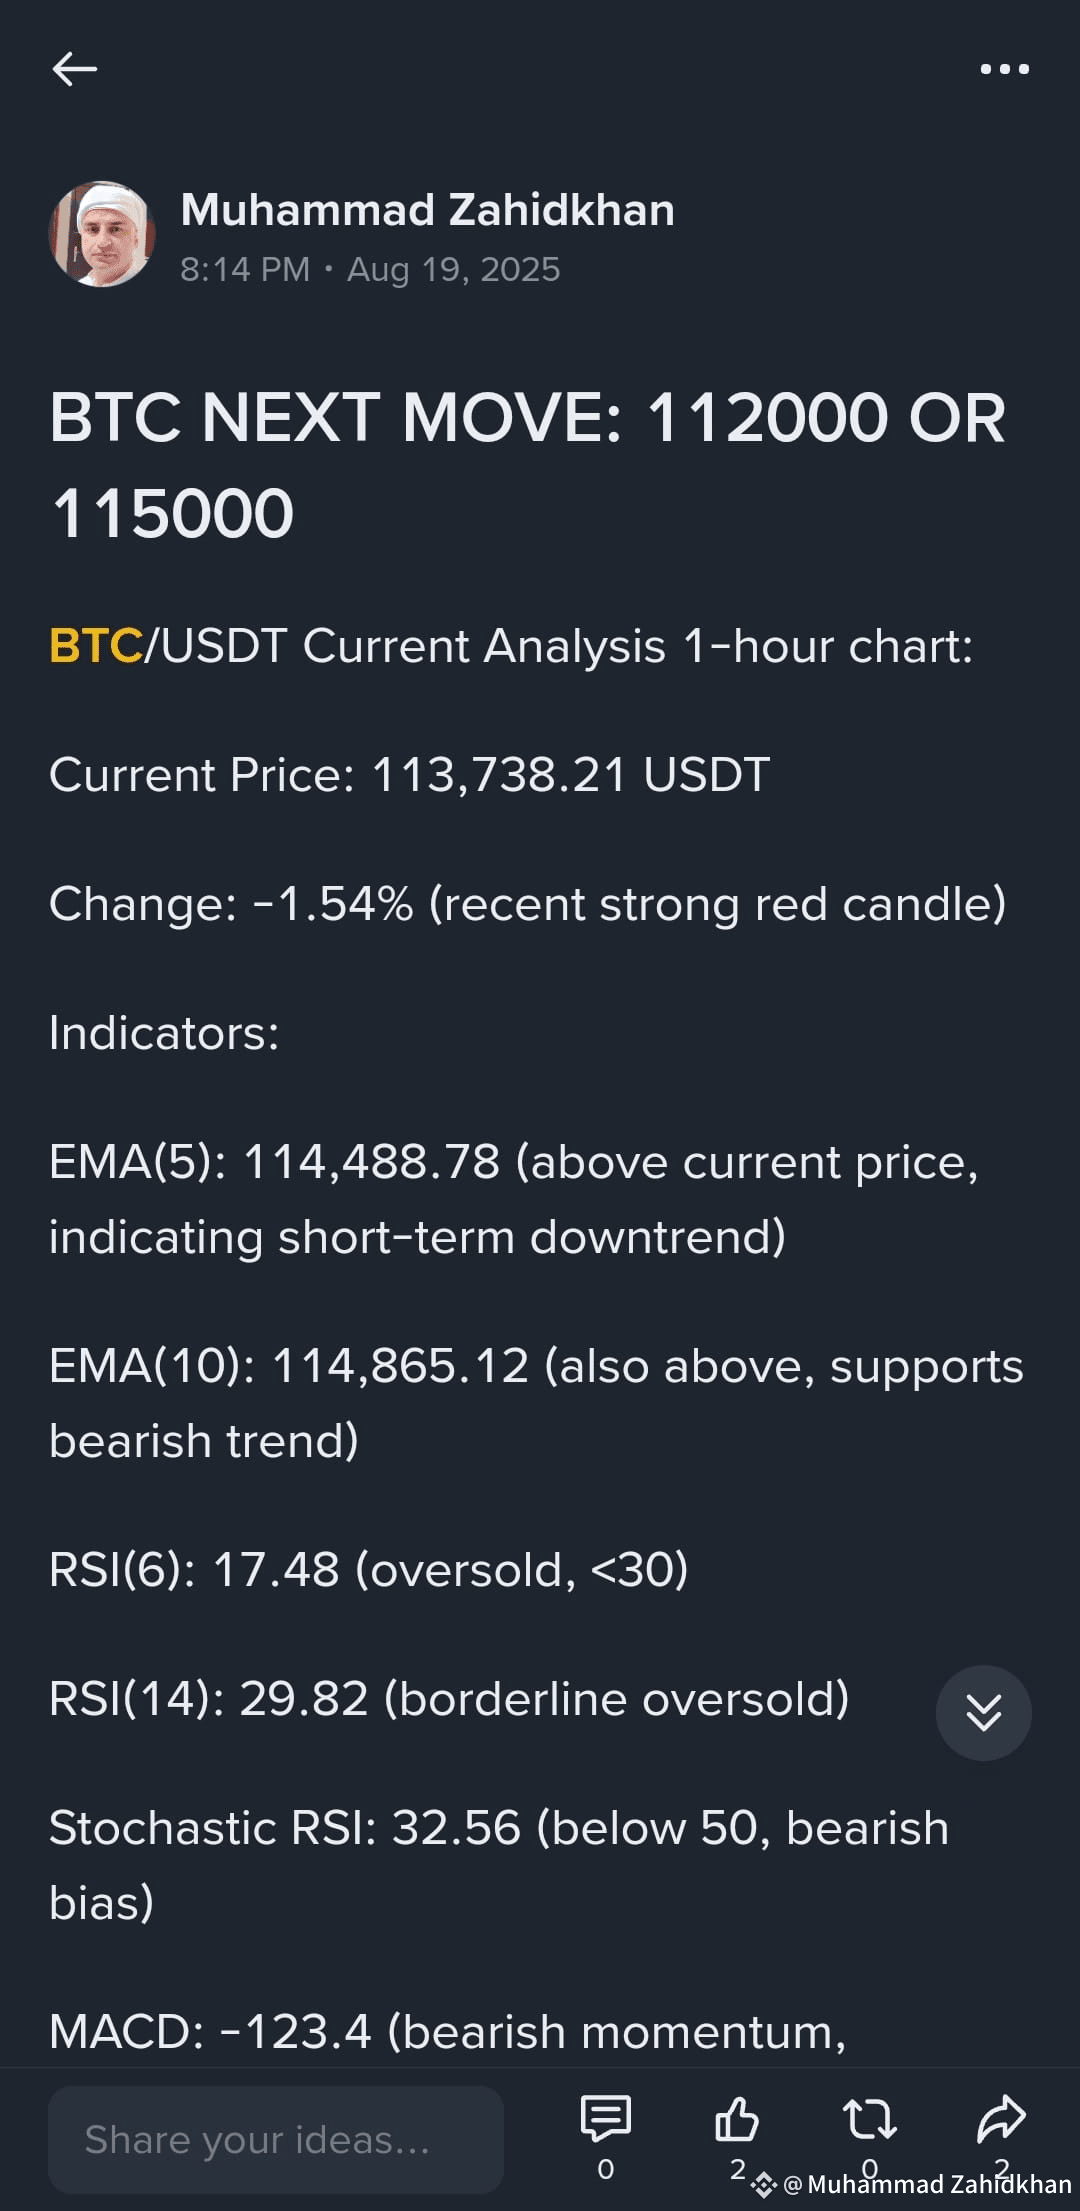Share the post with the arrow icon
The width and height of the screenshot is (1080, 2211).
tap(1001, 2119)
